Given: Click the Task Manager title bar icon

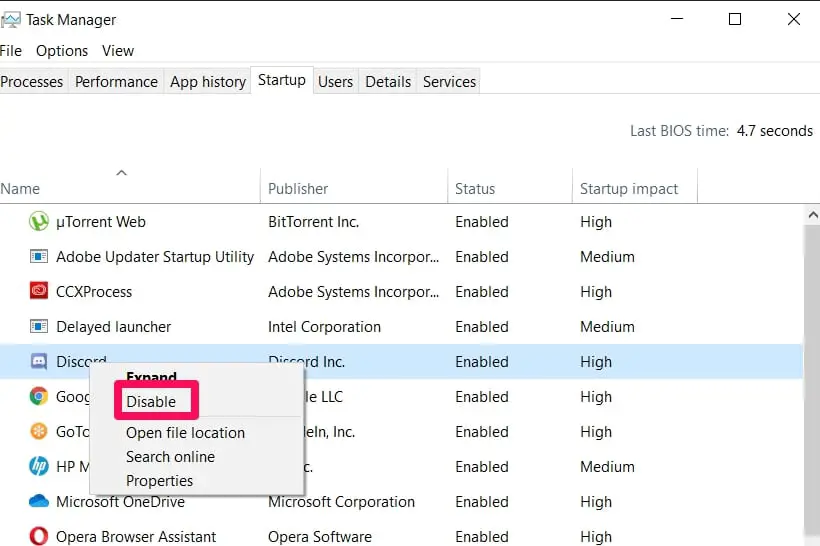Looking at the screenshot, I should (10, 20).
